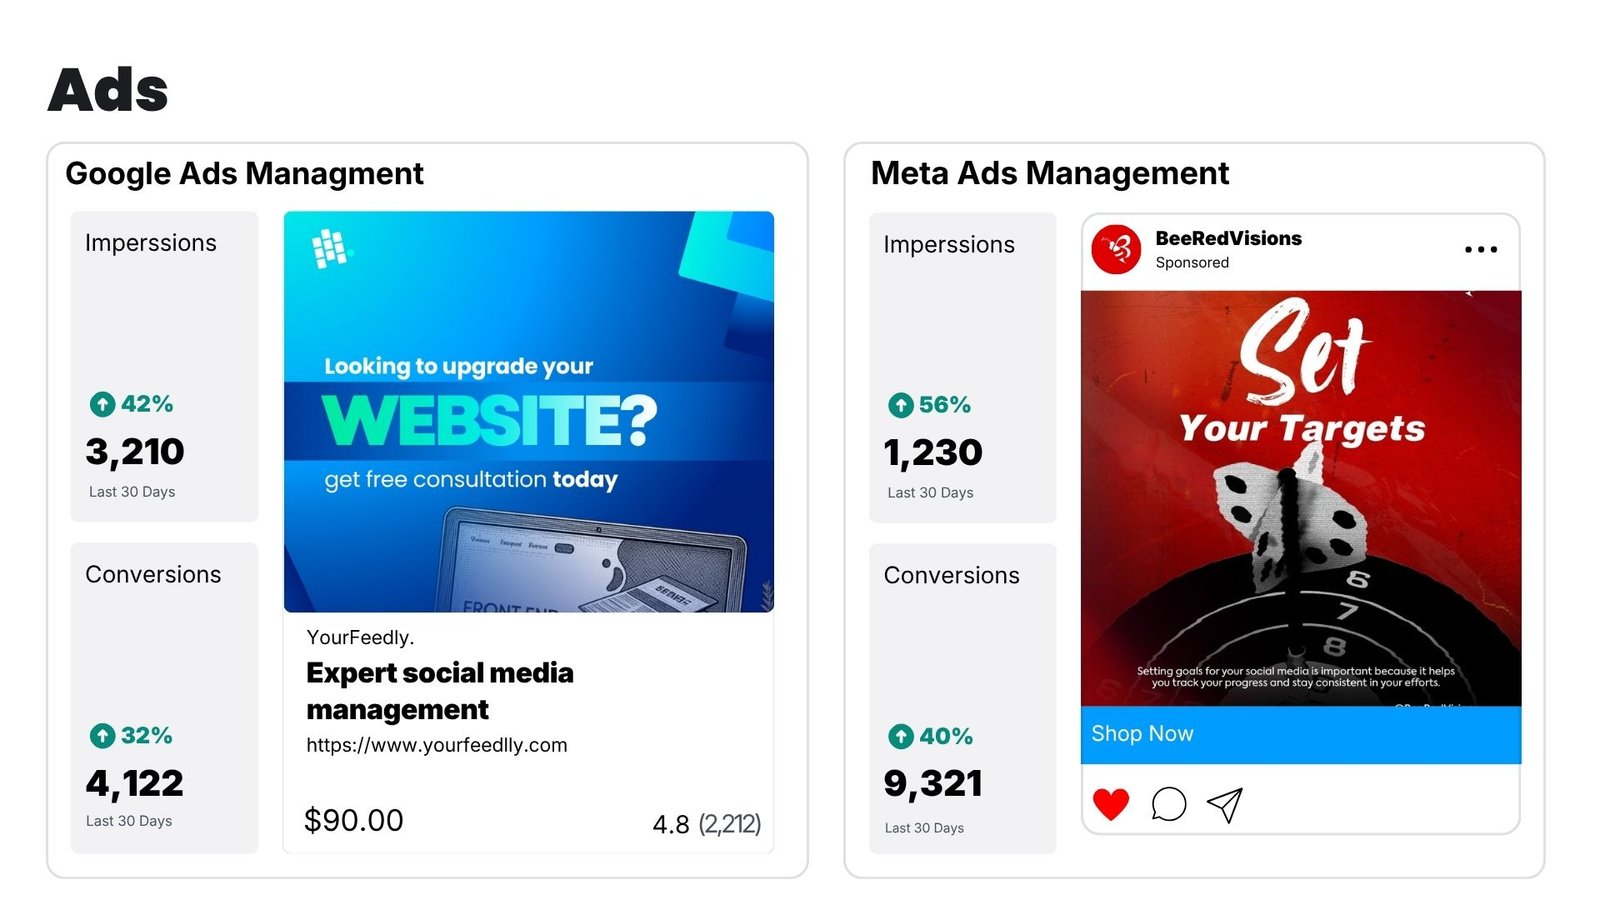1600x900 pixels.
Task: Open the three-dot menu on BeeRedVisions post
Action: (1481, 250)
